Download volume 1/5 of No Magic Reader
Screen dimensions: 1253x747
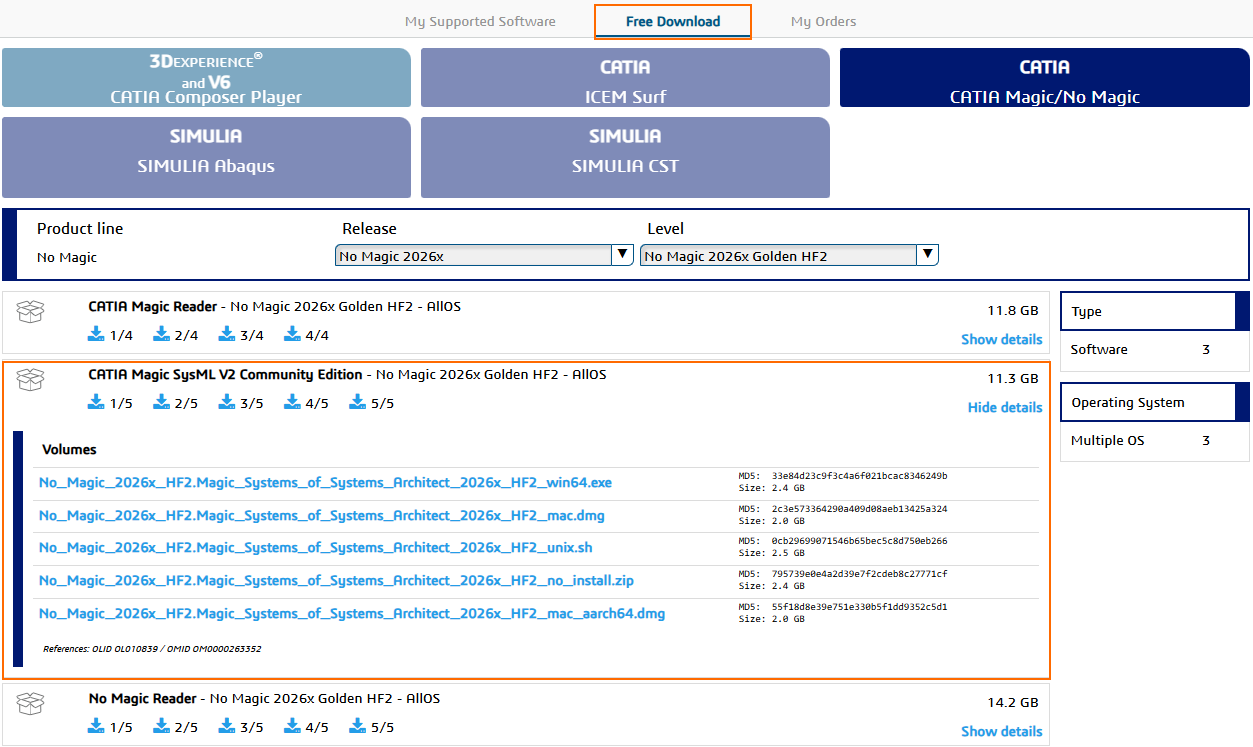[x=110, y=727]
